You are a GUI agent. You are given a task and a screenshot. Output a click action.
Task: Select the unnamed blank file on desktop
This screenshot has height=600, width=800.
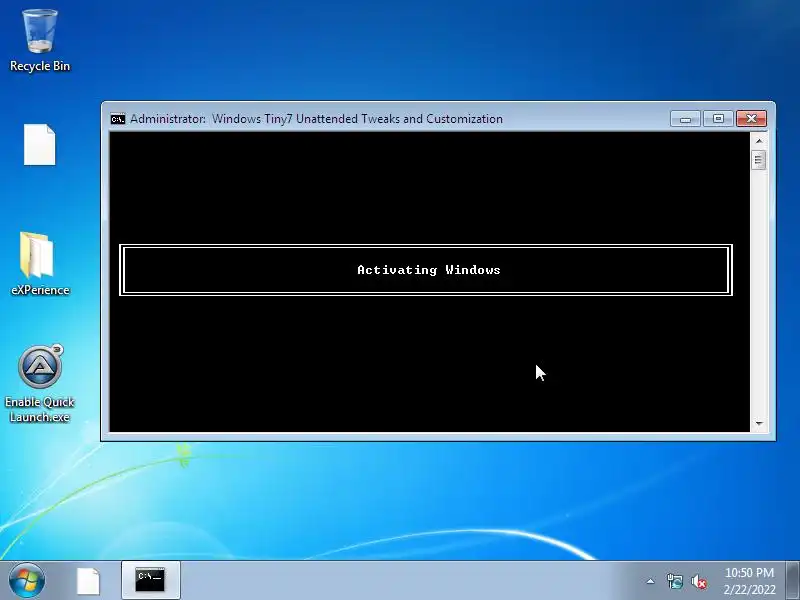point(39,144)
